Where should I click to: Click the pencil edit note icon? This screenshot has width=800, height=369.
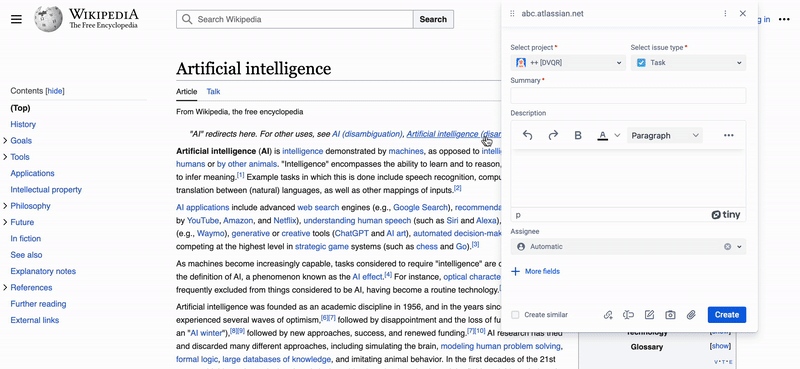pyautogui.click(x=649, y=315)
